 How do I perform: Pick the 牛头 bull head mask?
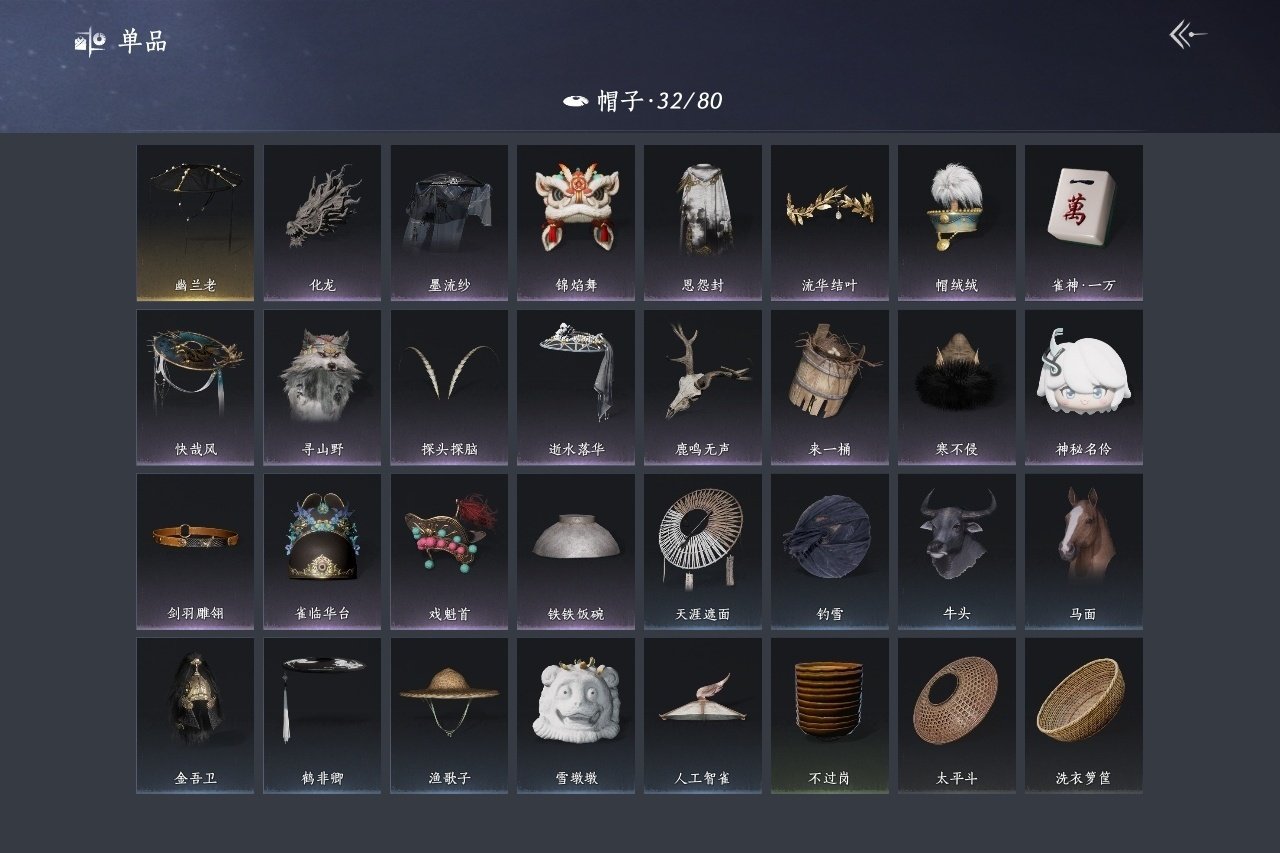click(x=957, y=551)
